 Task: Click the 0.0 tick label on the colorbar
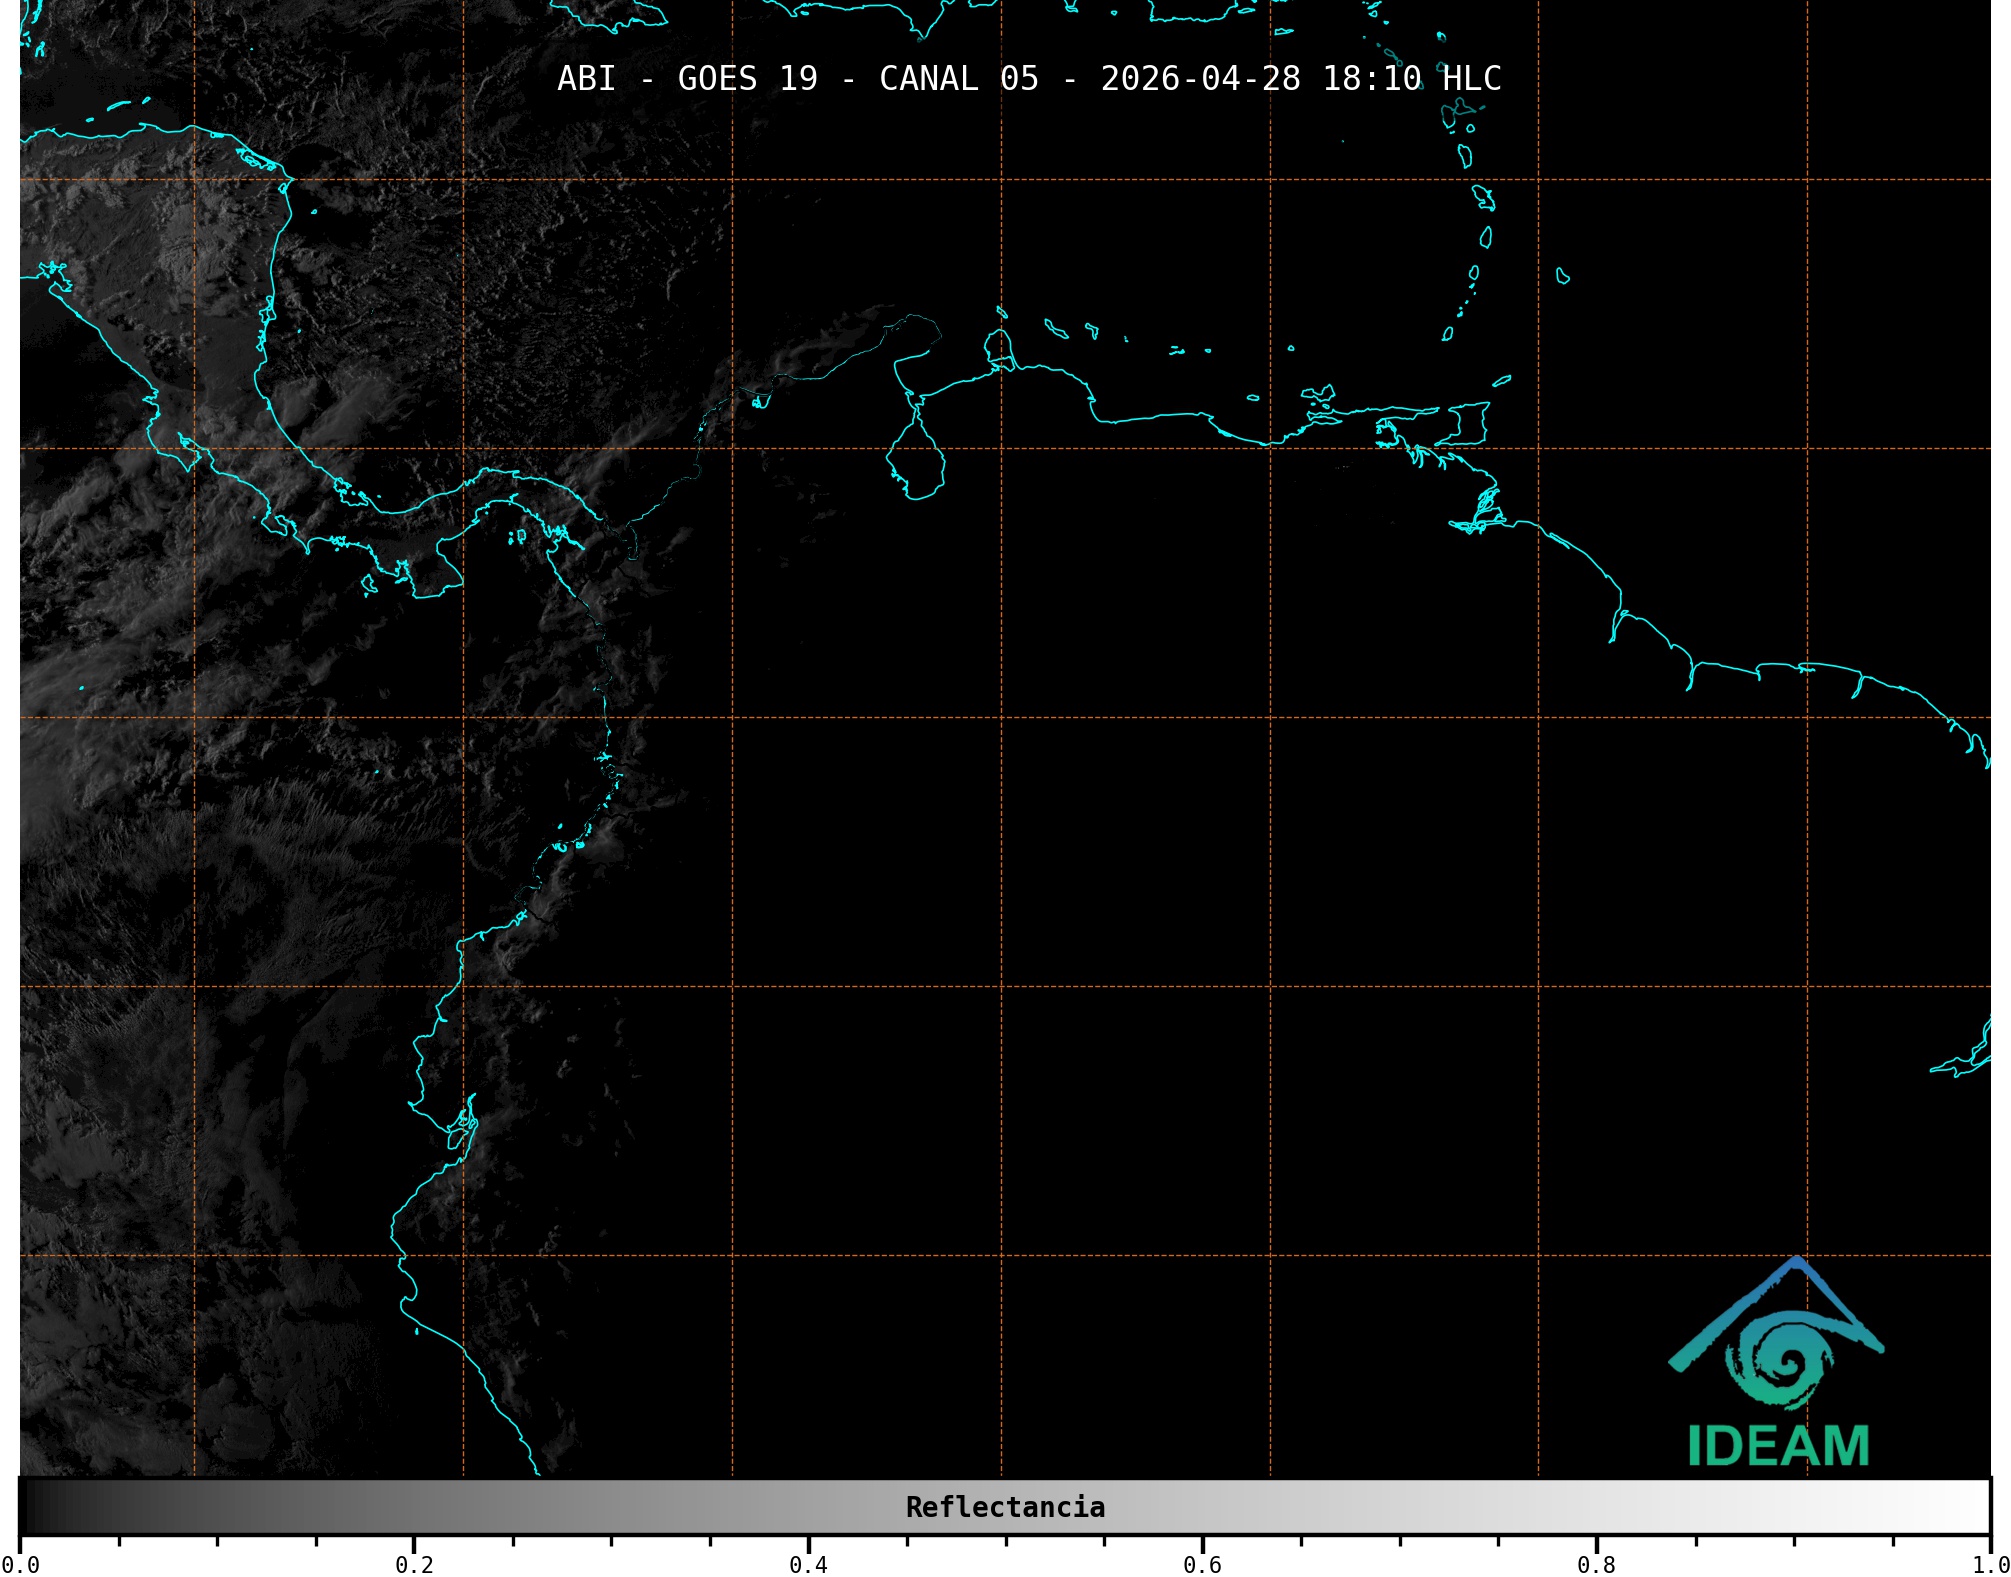[20, 1565]
